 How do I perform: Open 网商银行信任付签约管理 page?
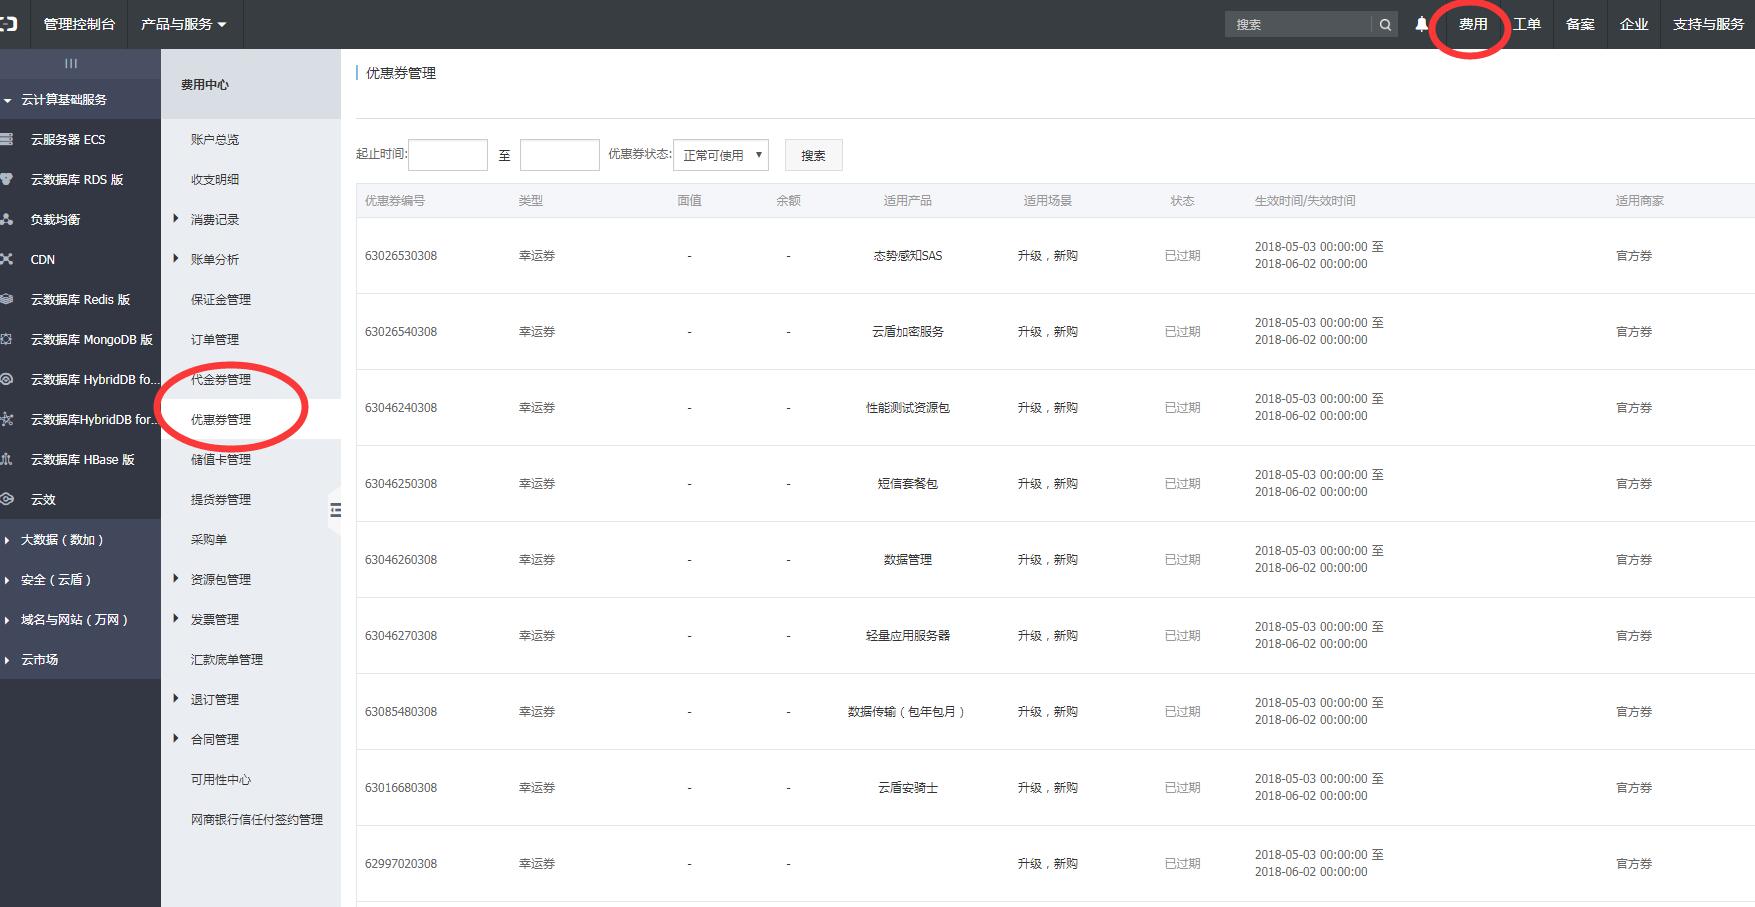[x=257, y=819]
